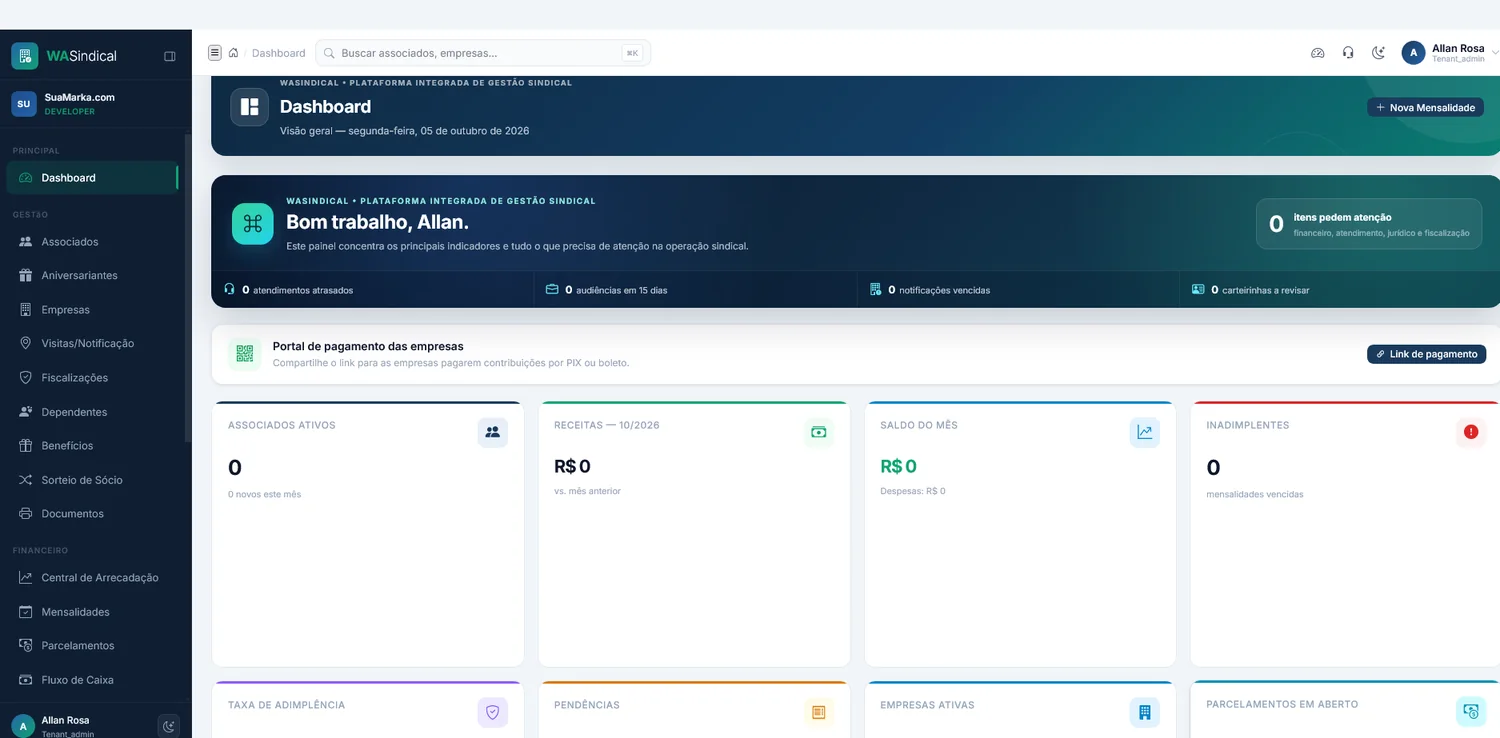This screenshot has width=1500, height=738.
Task: Open Sorteio de Sócio in the sidebar
Action: (x=92, y=480)
